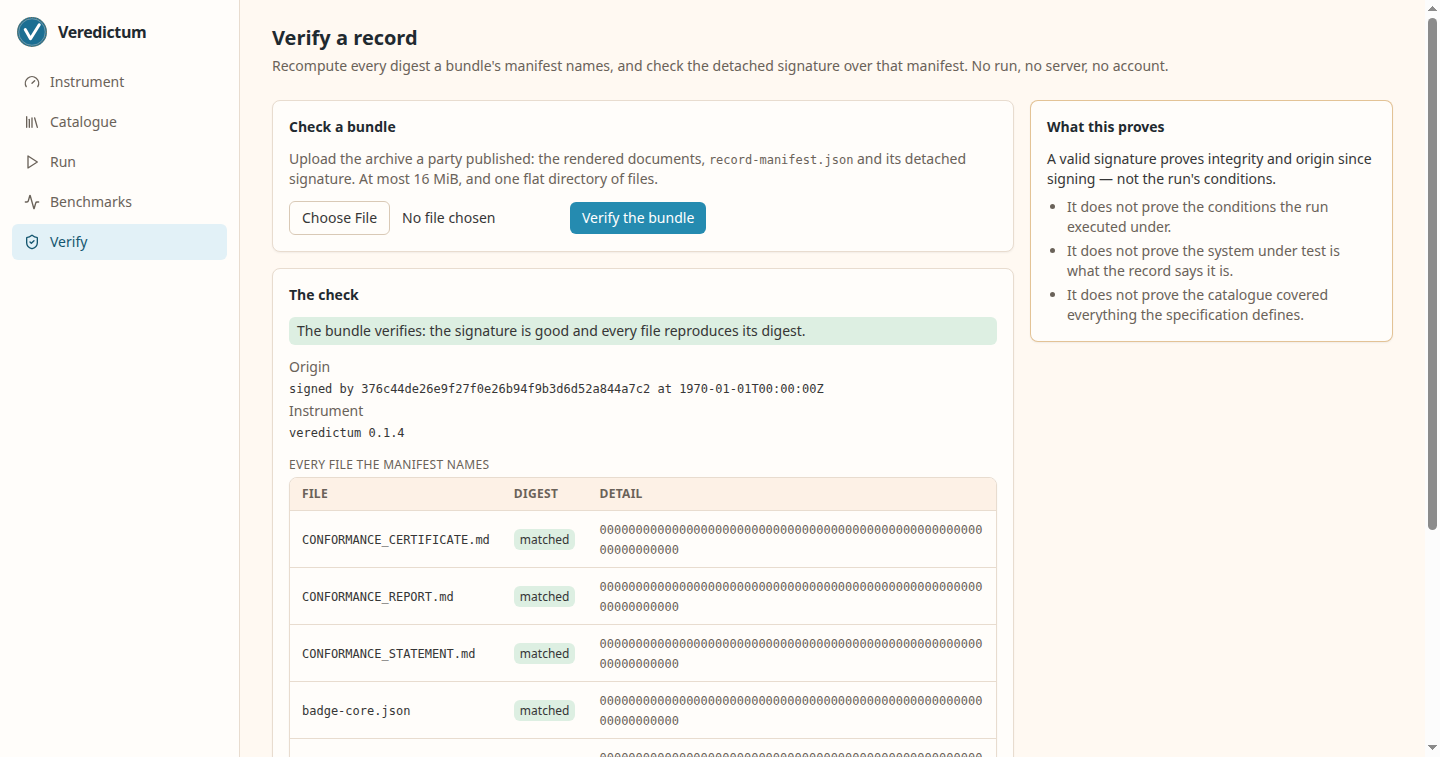
Task: Click the 'No file chosen' label
Action: coord(448,218)
